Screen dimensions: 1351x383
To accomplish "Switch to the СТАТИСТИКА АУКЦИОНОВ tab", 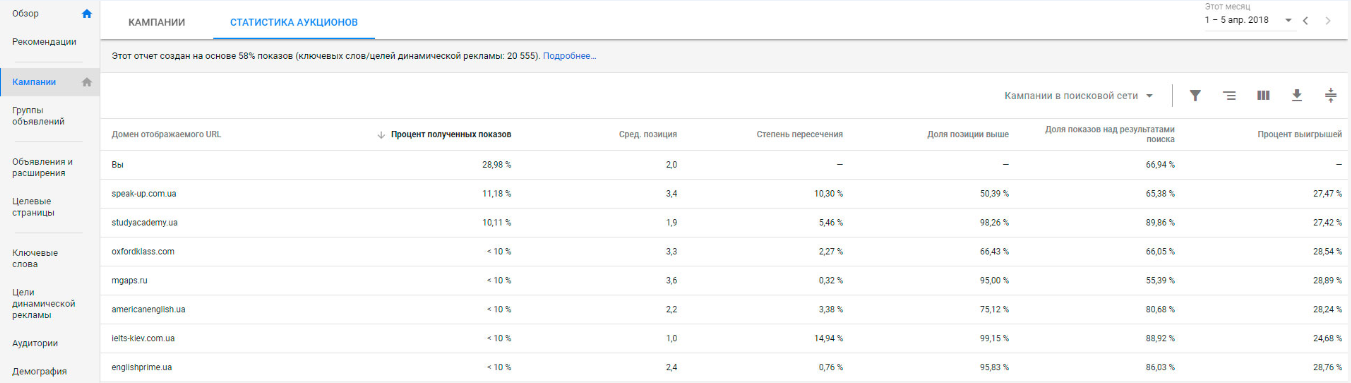I will click(x=294, y=21).
